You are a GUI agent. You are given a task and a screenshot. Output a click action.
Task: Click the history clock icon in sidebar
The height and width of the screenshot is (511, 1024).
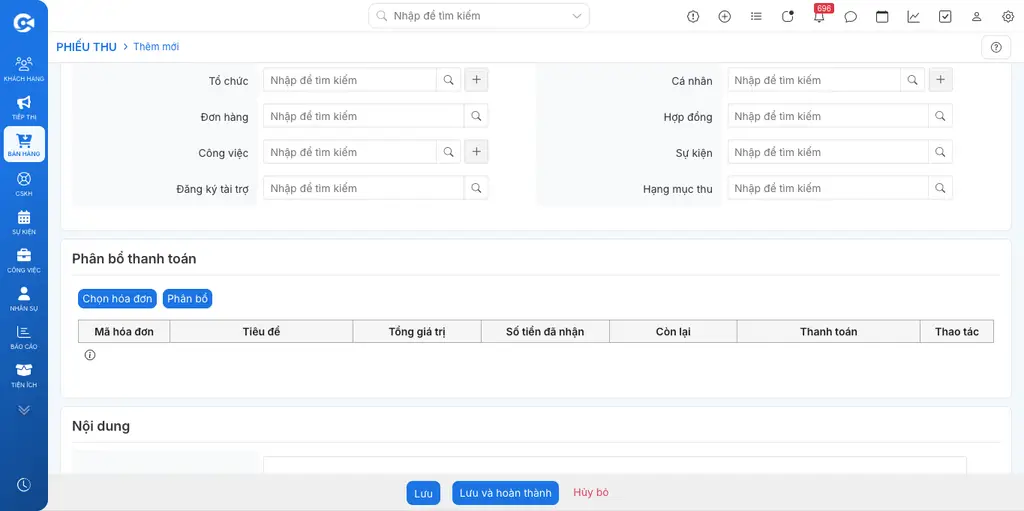click(24, 484)
